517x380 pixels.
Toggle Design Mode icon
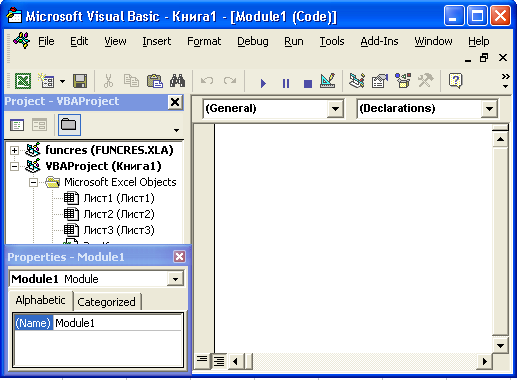click(x=327, y=81)
